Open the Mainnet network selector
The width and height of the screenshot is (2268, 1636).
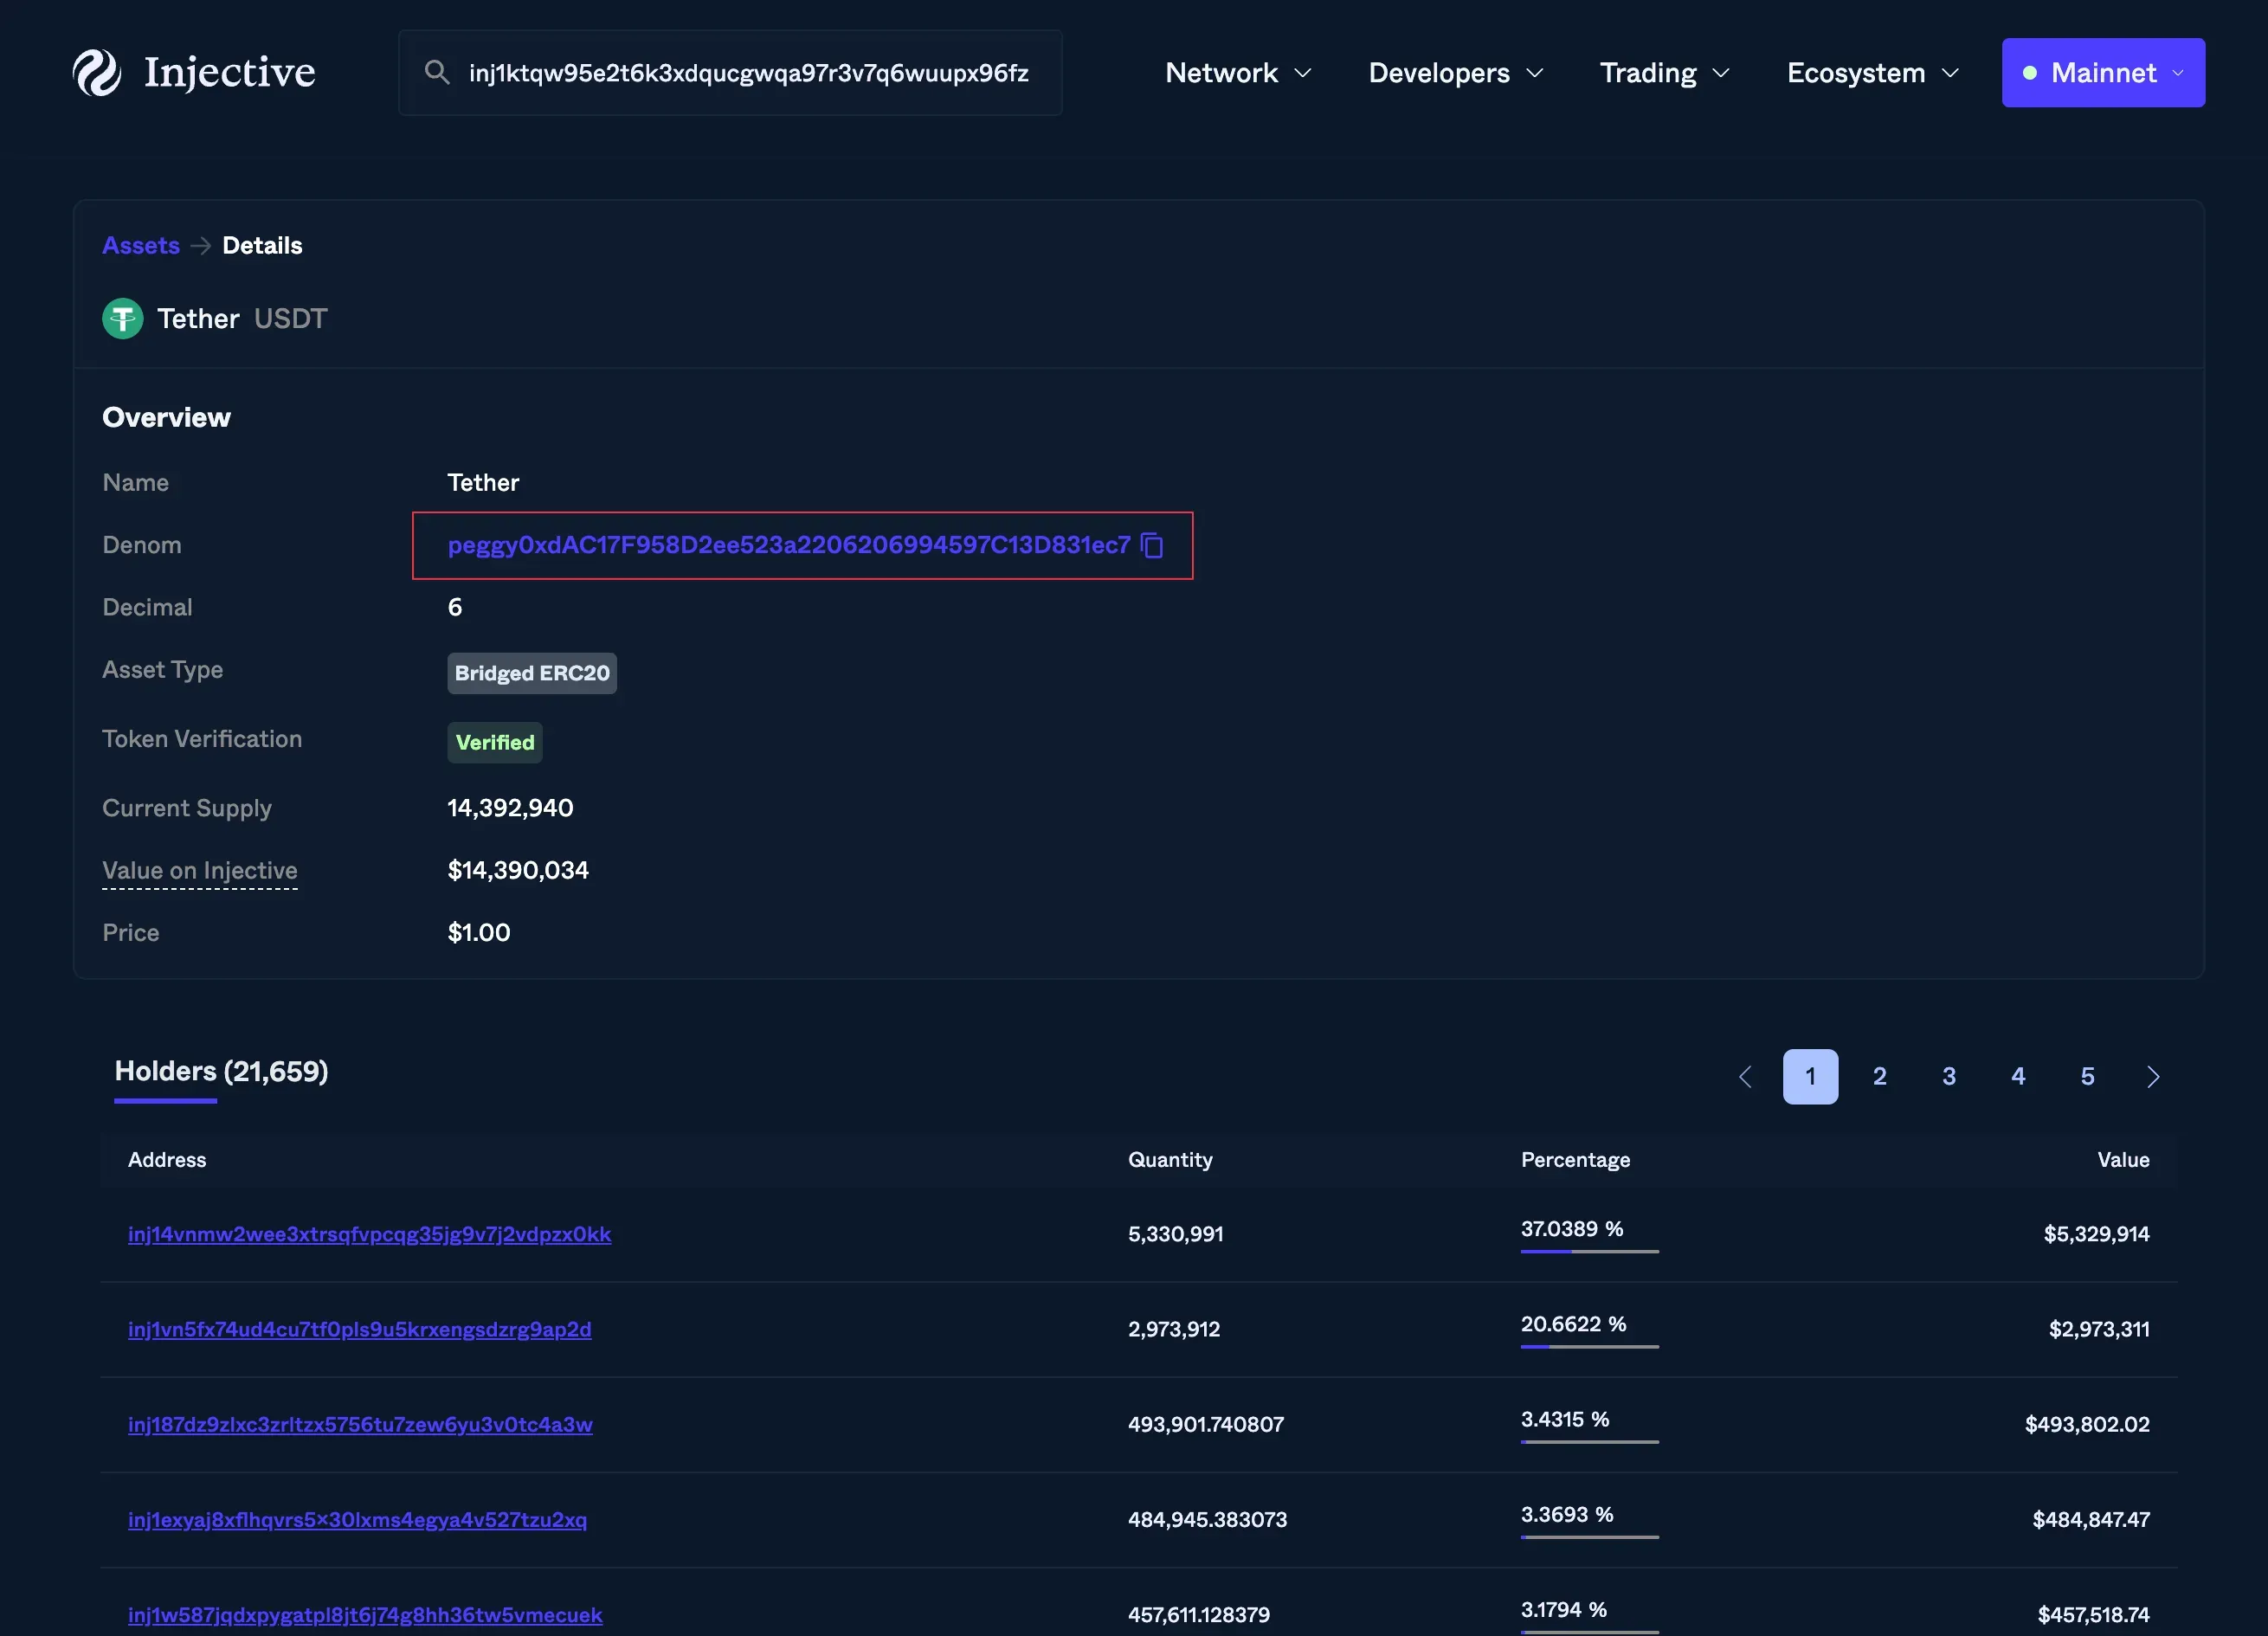(2103, 73)
